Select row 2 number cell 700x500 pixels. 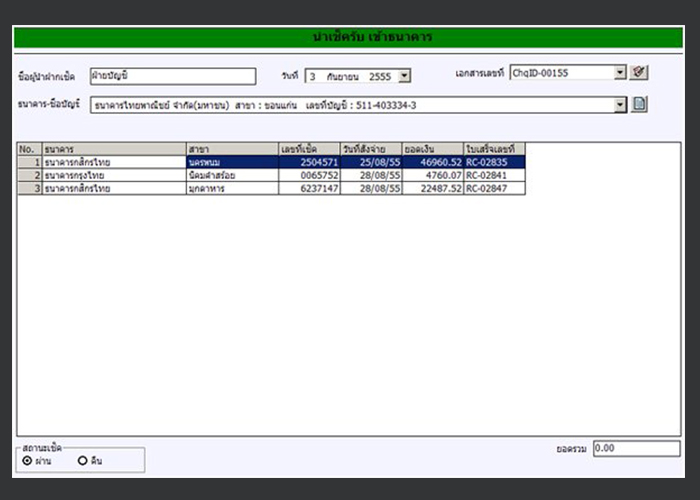29,175
